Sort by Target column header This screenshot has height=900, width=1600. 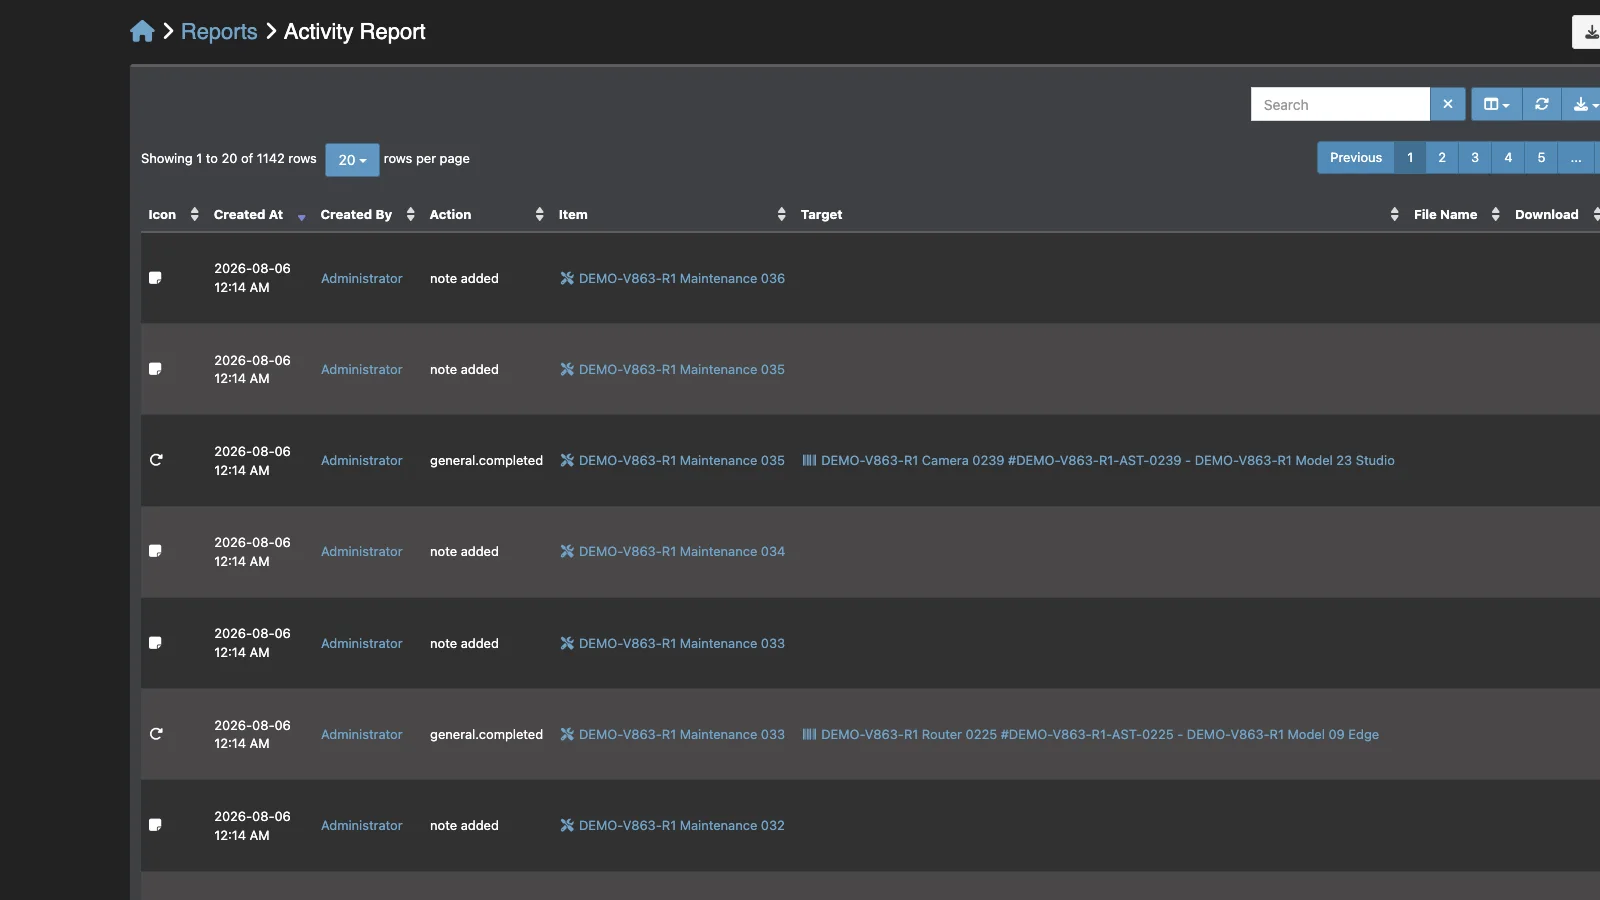(1099, 214)
